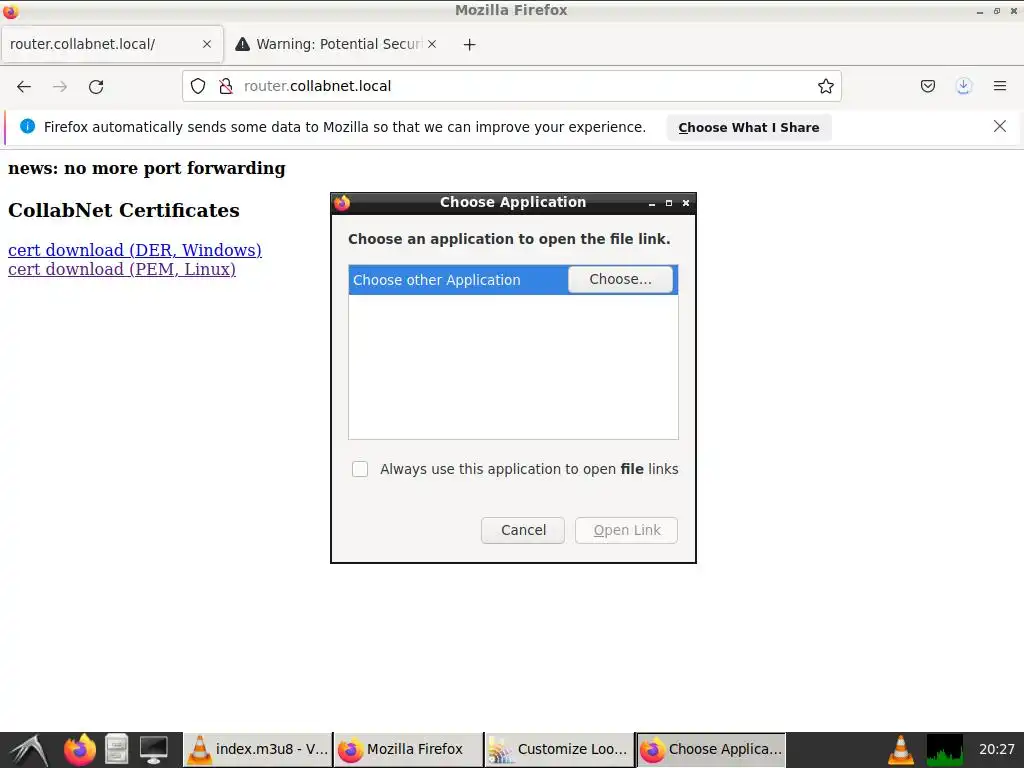The image size is (1024, 768).
Task: Close the router.collabnet.local tab
Action: (207, 44)
